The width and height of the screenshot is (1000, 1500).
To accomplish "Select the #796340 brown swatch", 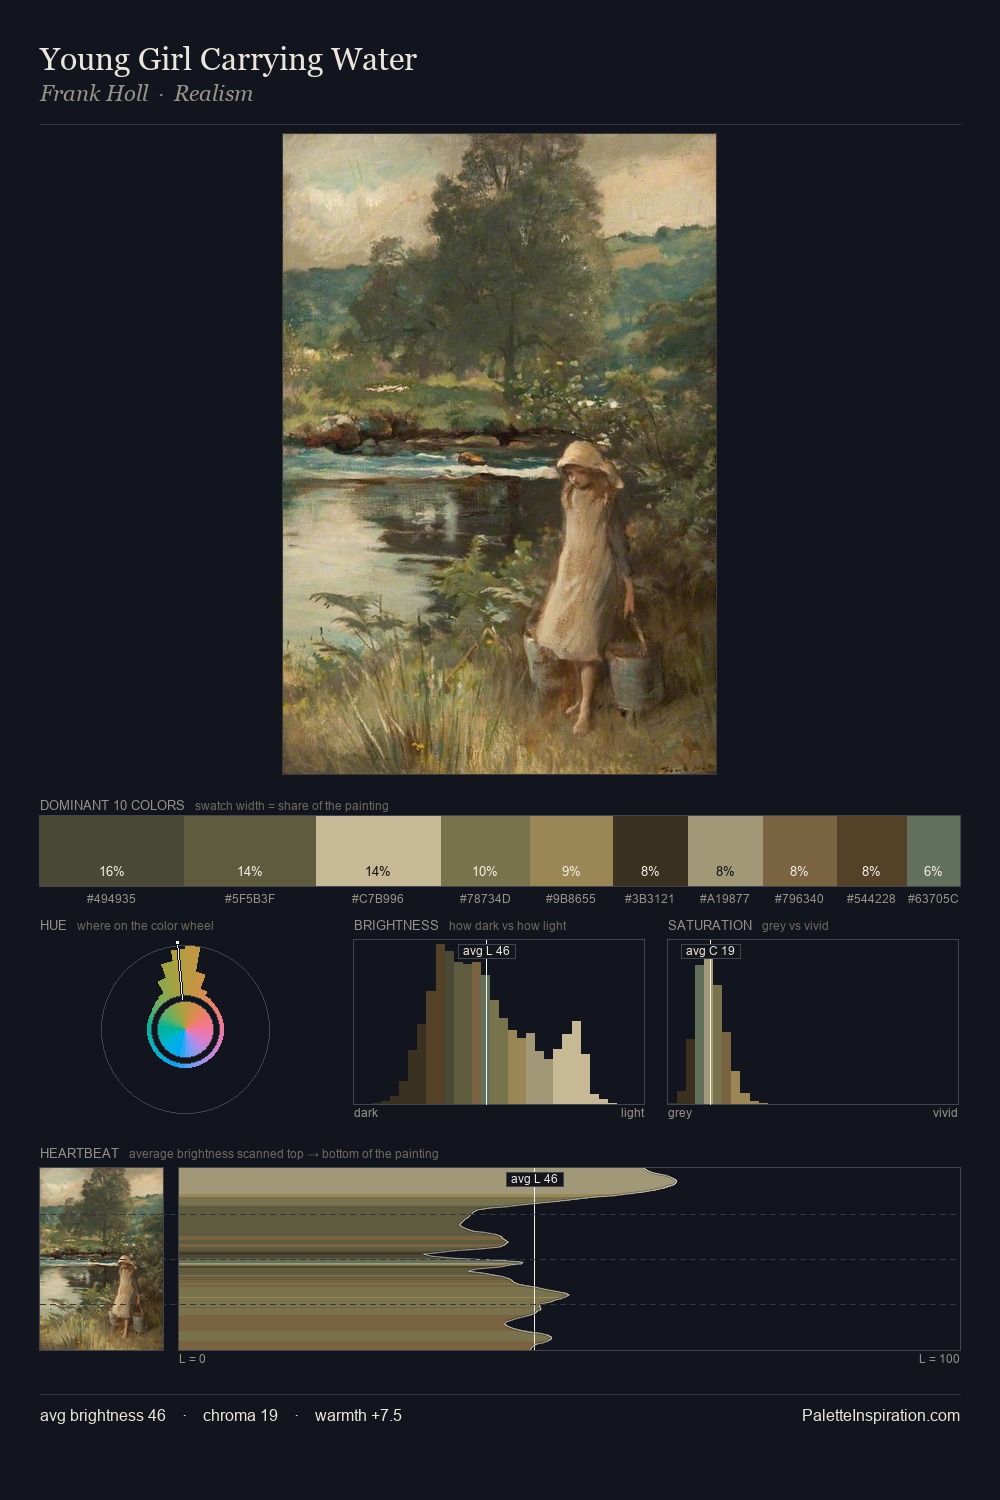I will 799,851.
